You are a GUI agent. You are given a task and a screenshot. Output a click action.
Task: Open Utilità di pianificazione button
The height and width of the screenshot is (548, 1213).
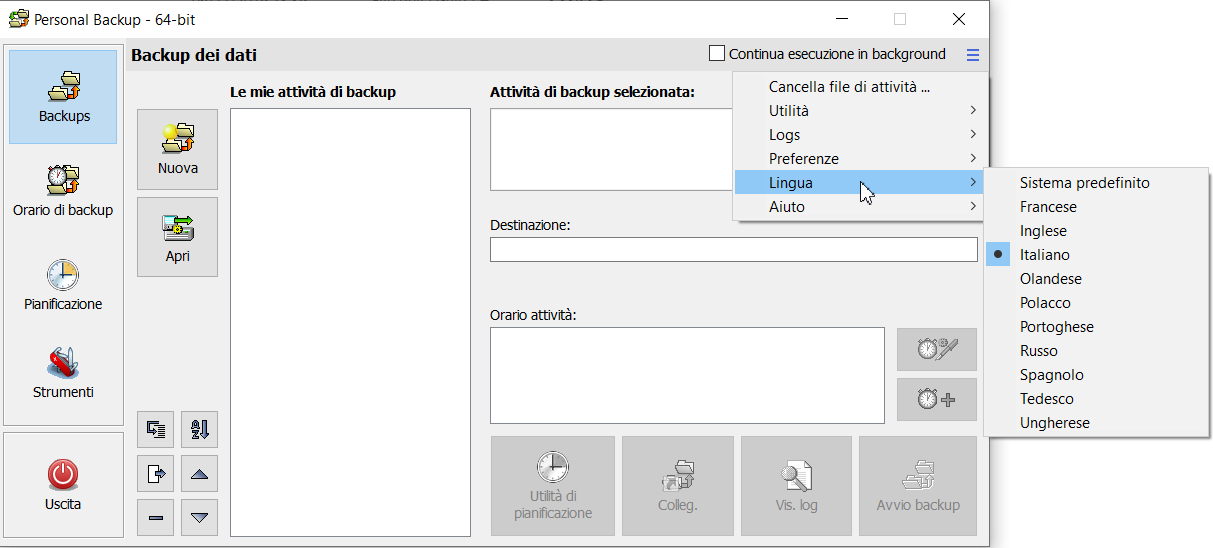pos(553,485)
